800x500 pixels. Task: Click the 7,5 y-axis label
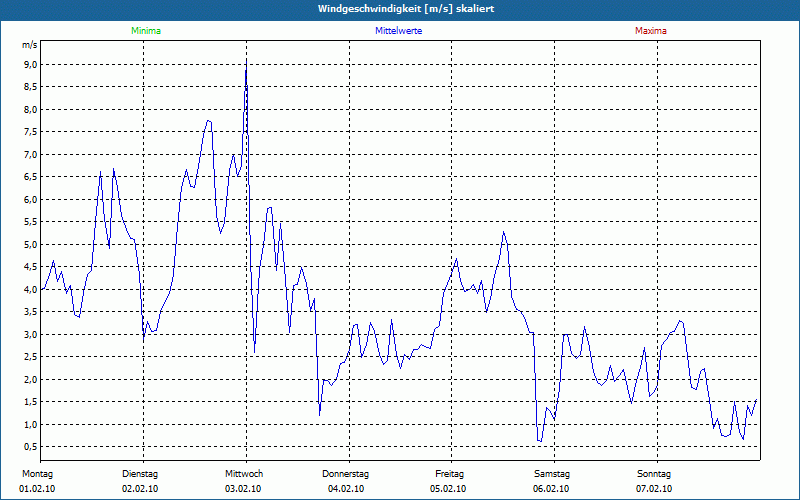31,132
